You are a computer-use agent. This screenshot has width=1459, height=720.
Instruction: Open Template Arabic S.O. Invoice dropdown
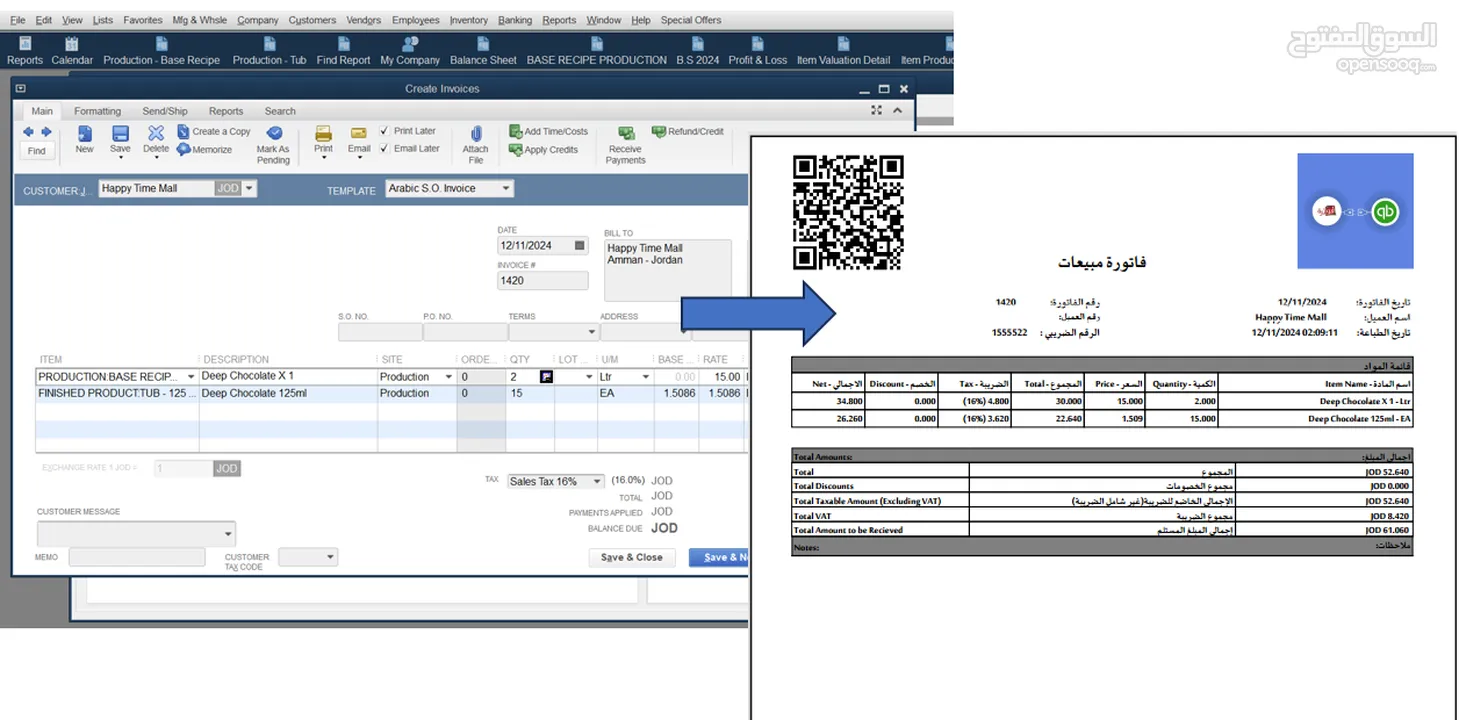(506, 188)
